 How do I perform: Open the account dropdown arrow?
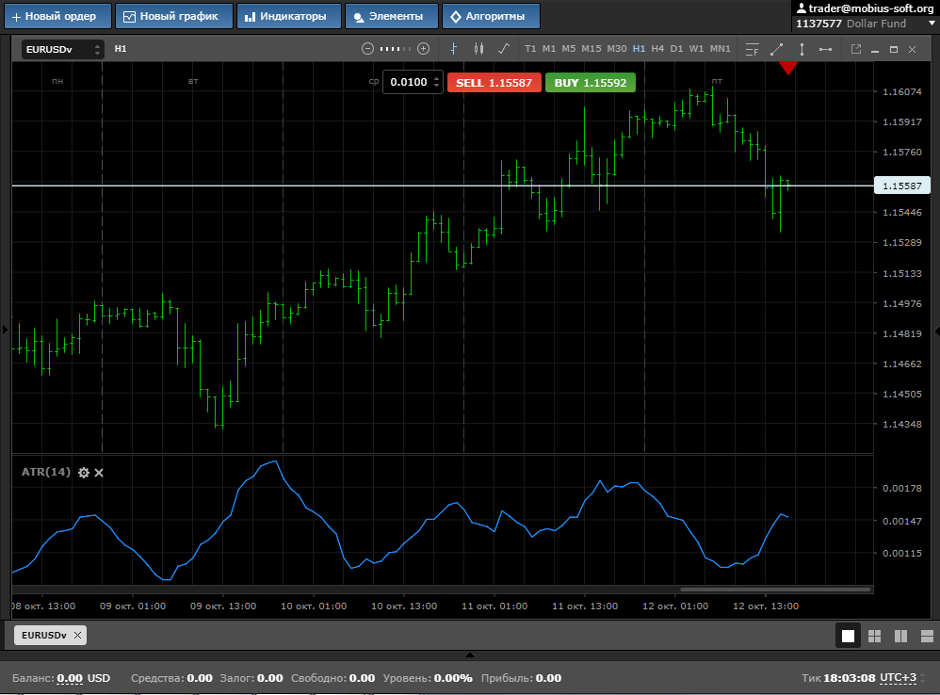(x=932, y=23)
